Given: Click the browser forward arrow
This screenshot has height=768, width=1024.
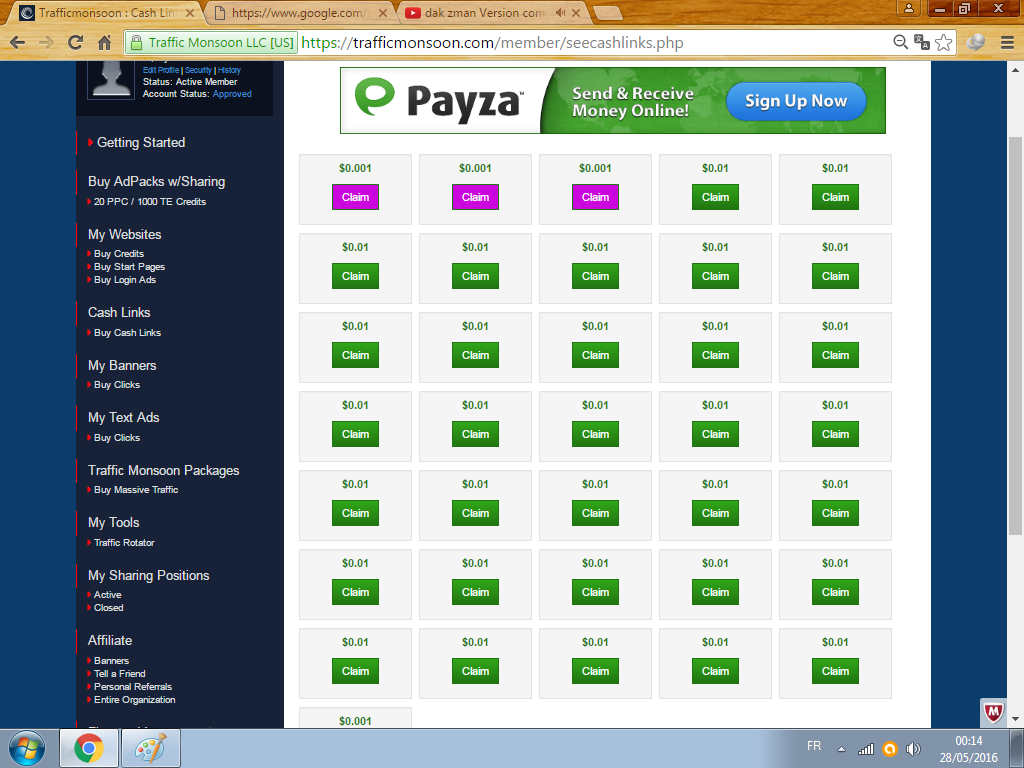Looking at the screenshot, I should pos(46,43).
